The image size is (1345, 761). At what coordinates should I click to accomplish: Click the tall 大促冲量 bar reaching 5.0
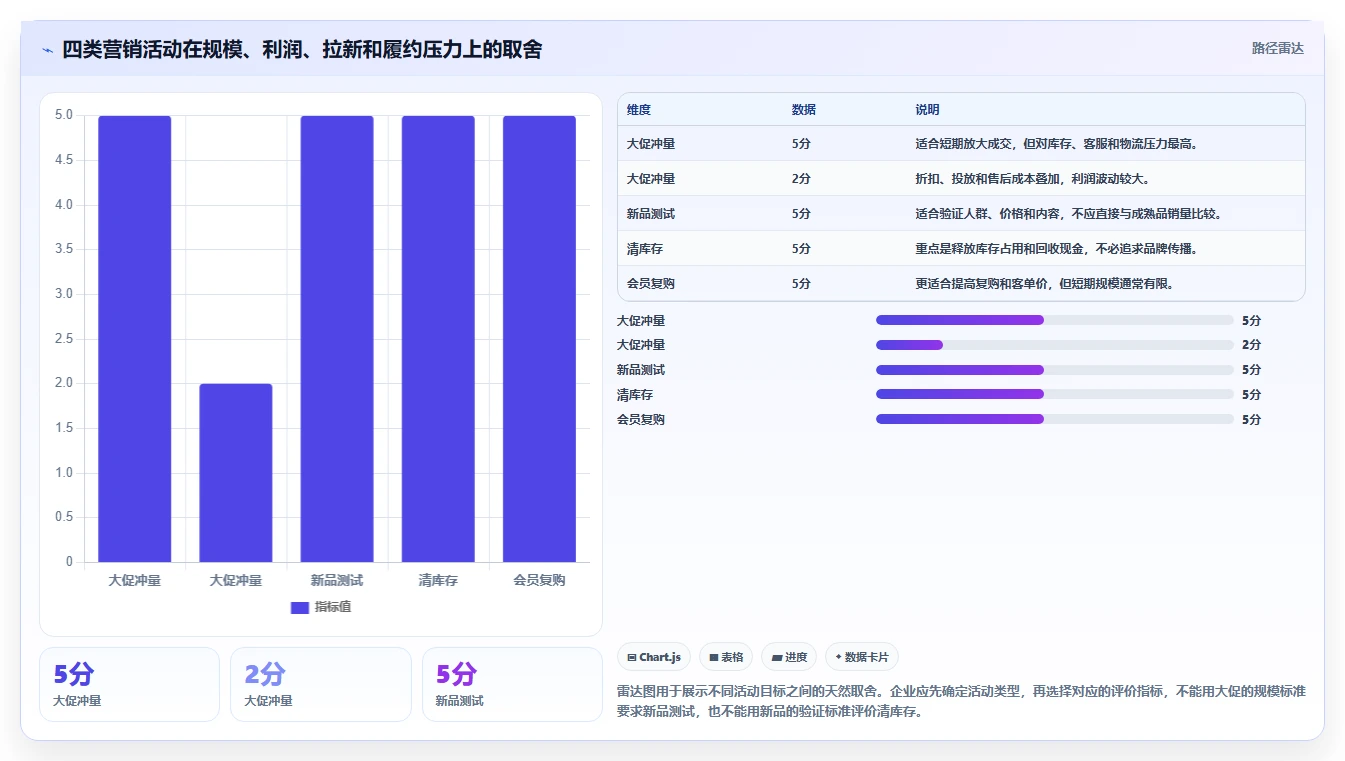135,339
